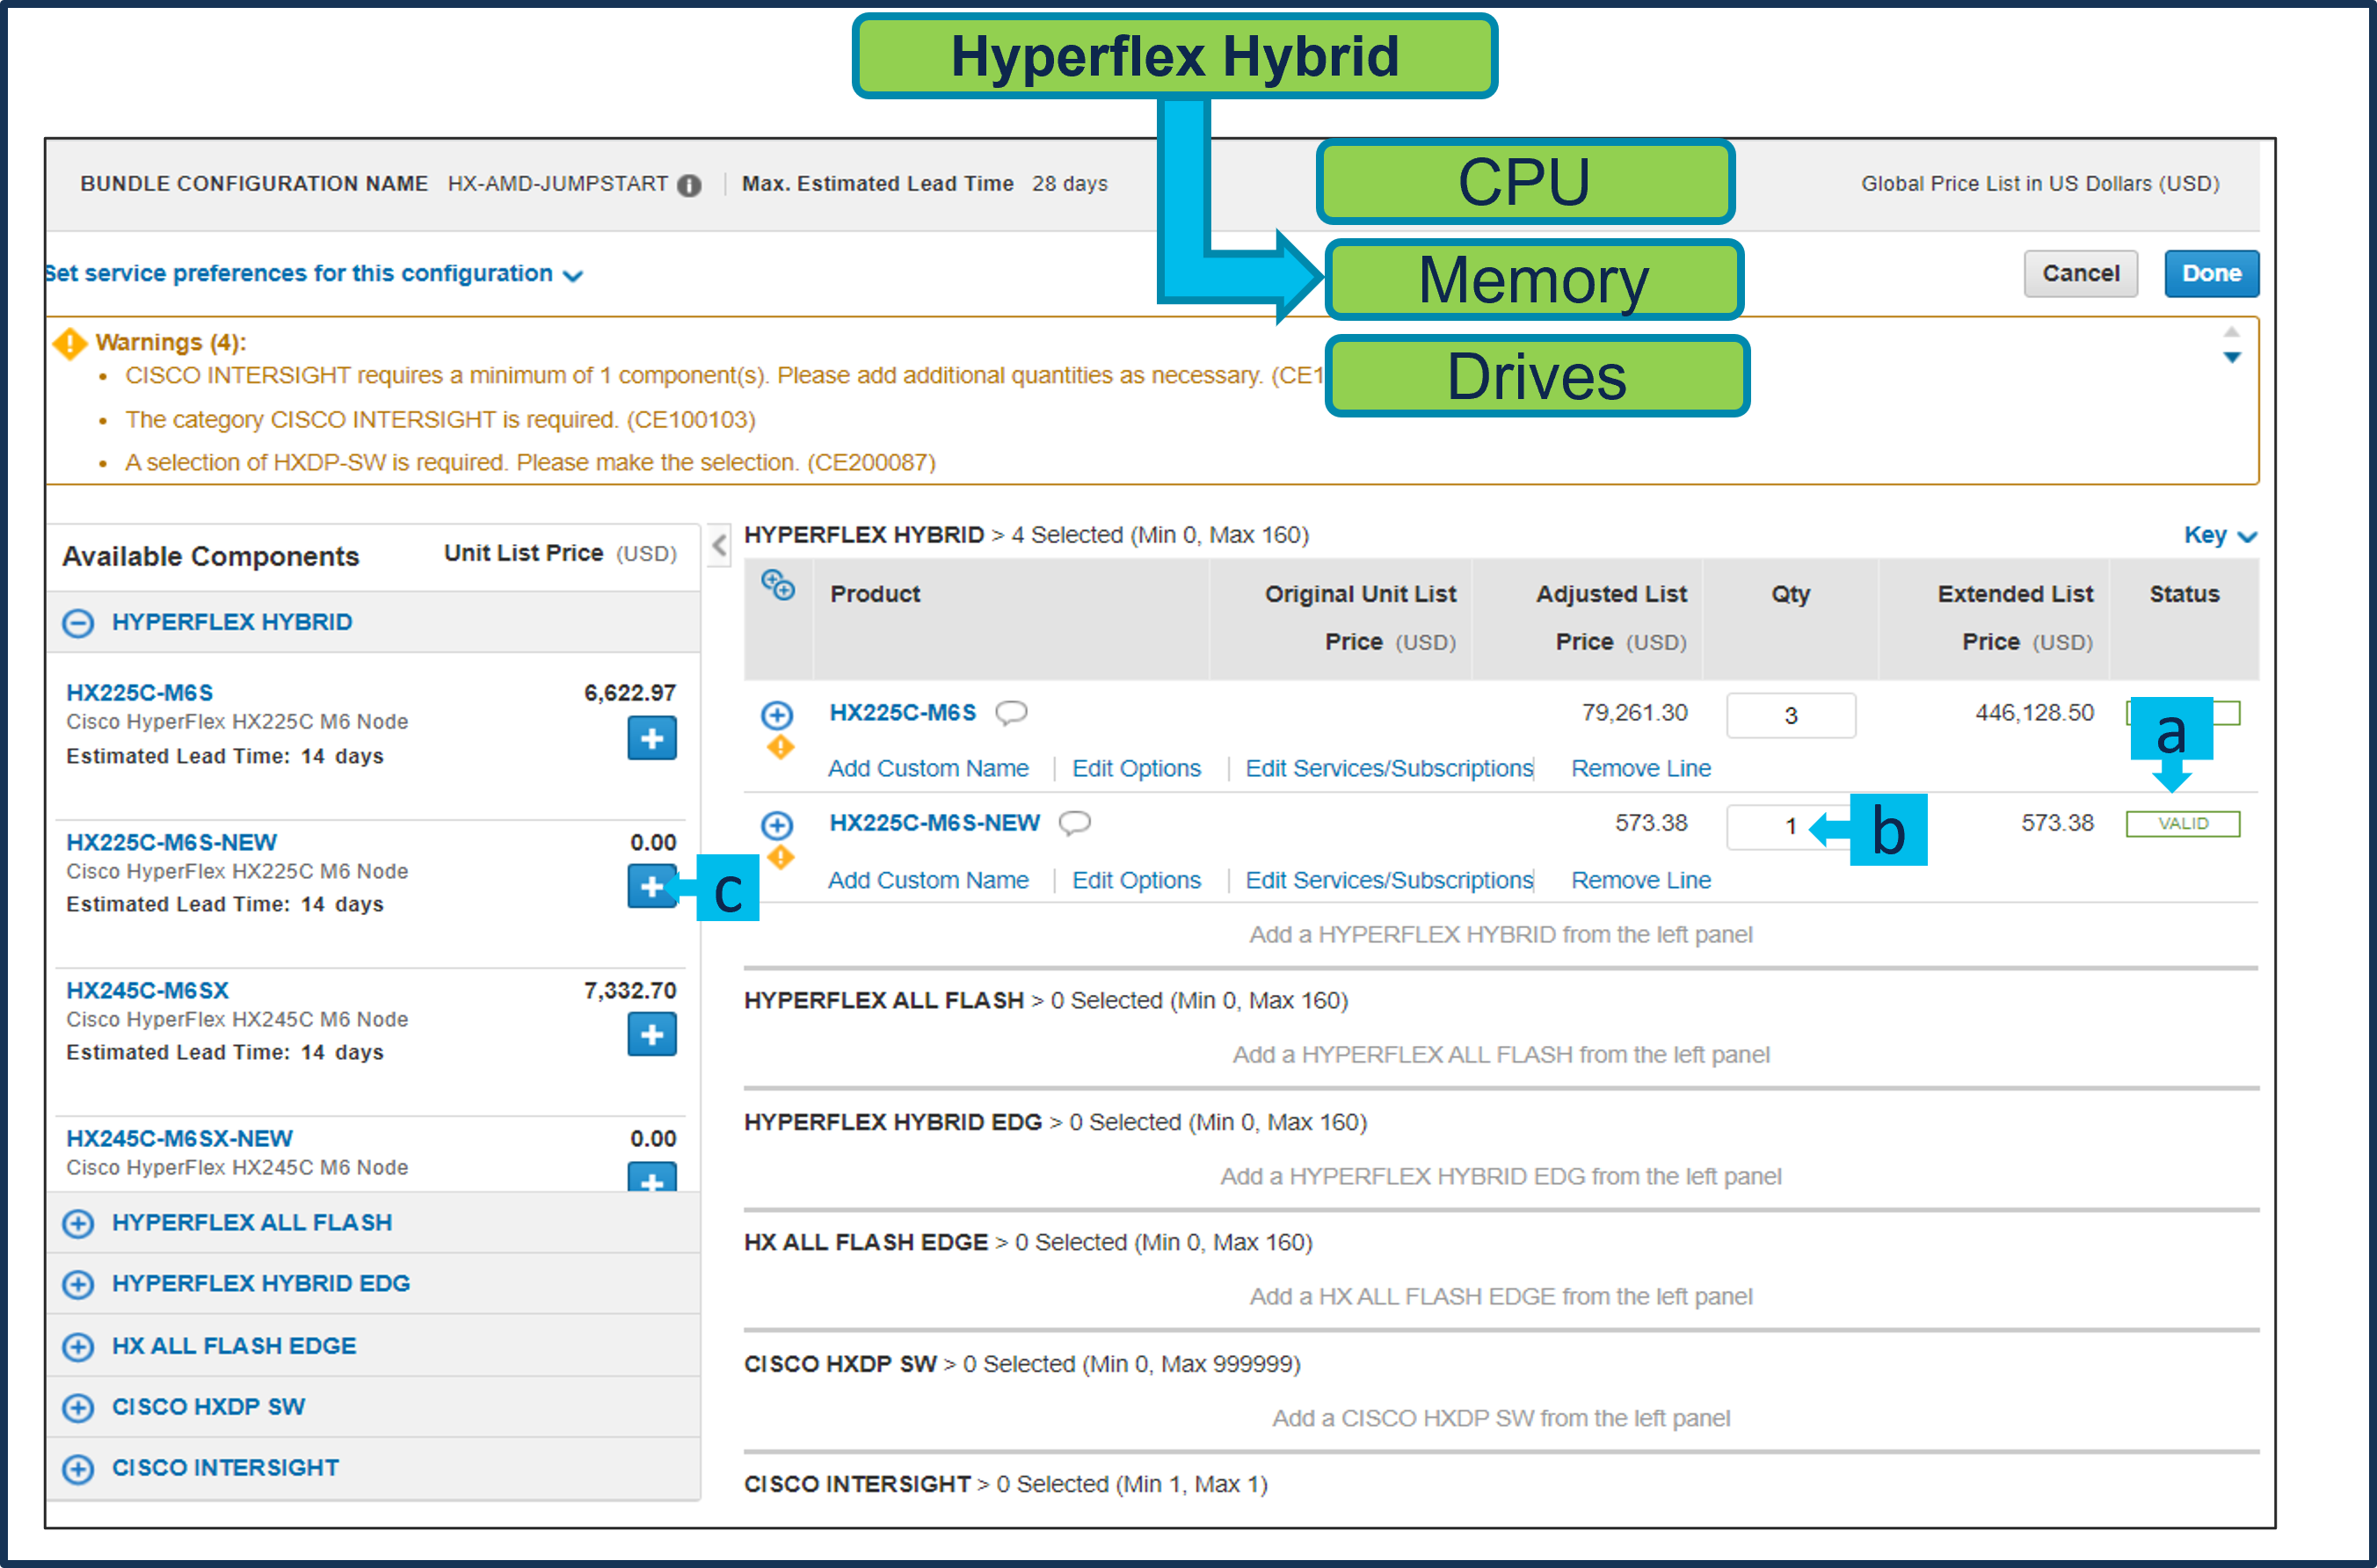Expand HX225C-M6S selected line details
The image size is (2377, 1568).
tap(777, 715)
